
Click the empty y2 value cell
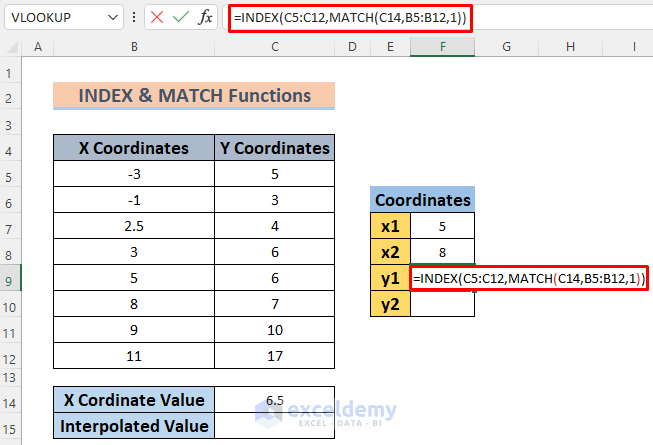pyautogui.click(x=442, y=302)
